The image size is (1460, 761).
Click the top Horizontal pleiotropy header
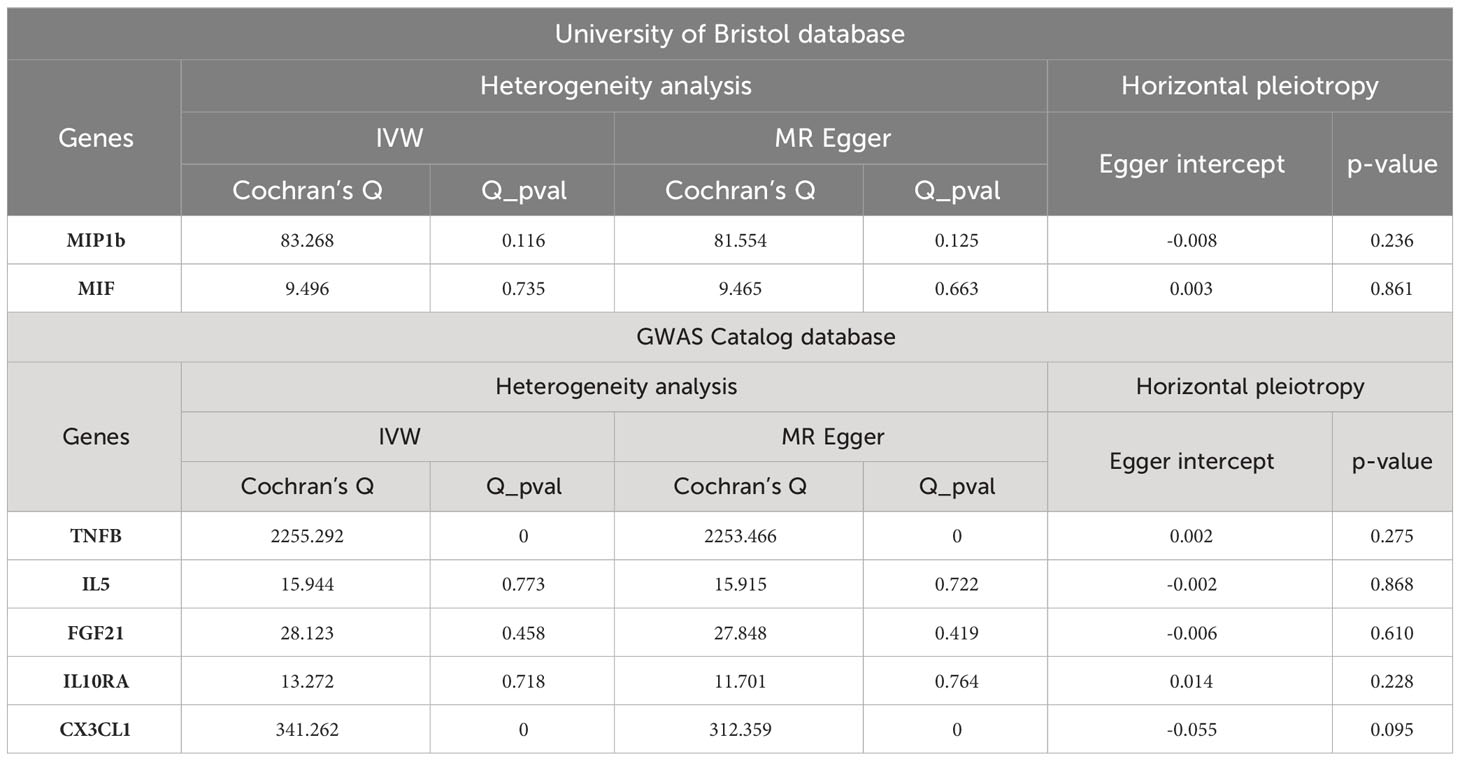[x=1249, y=86]
